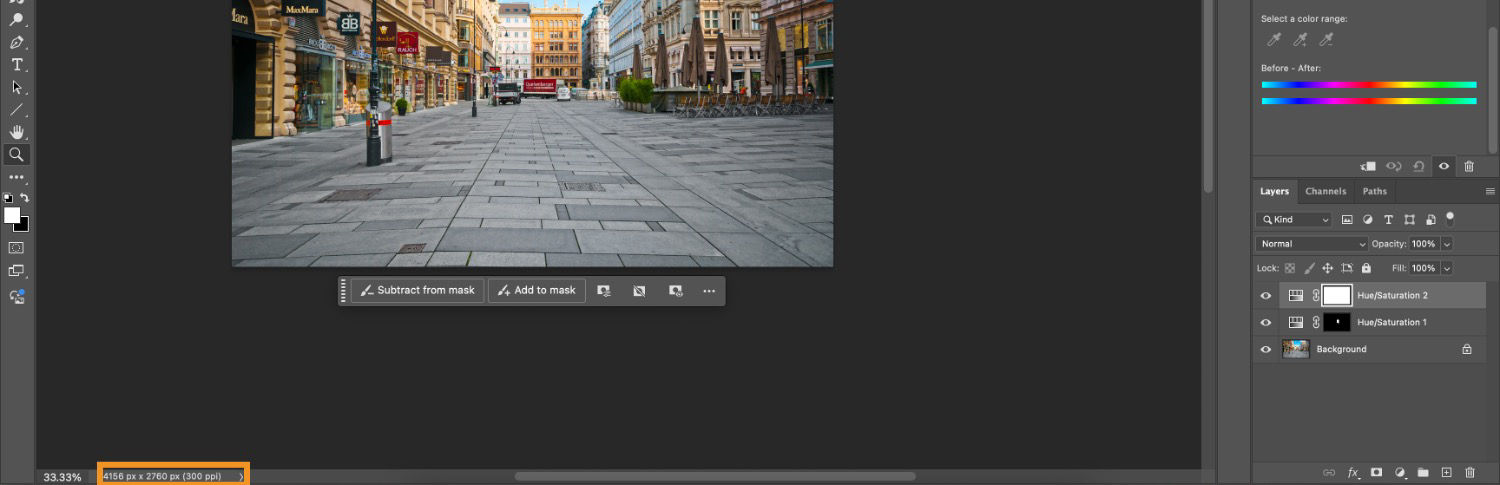The height and width of the screenshot is (485, 1500).
Task: Select the Hand tool
Action: (x=17, y=132)
